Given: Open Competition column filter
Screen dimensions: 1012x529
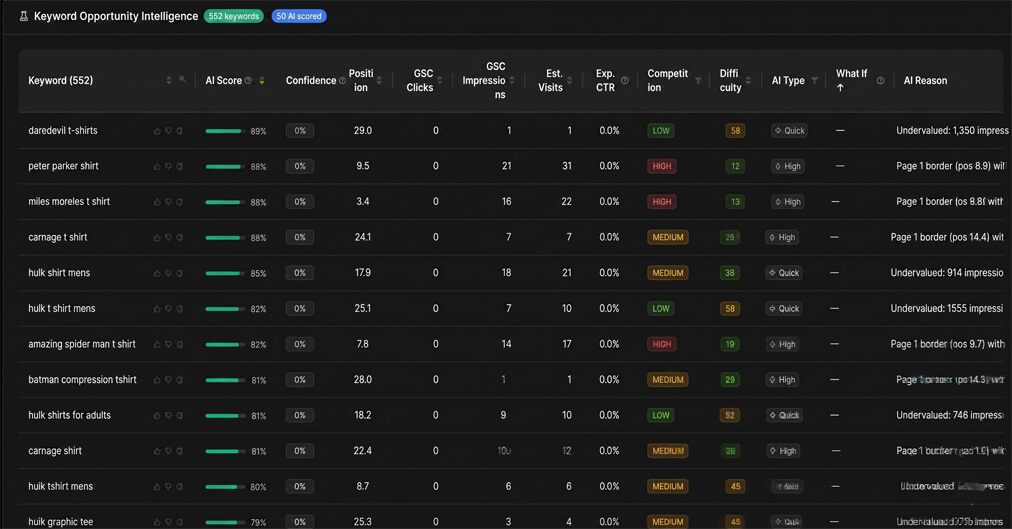Looking at the screenshot, I should [698, 81].
